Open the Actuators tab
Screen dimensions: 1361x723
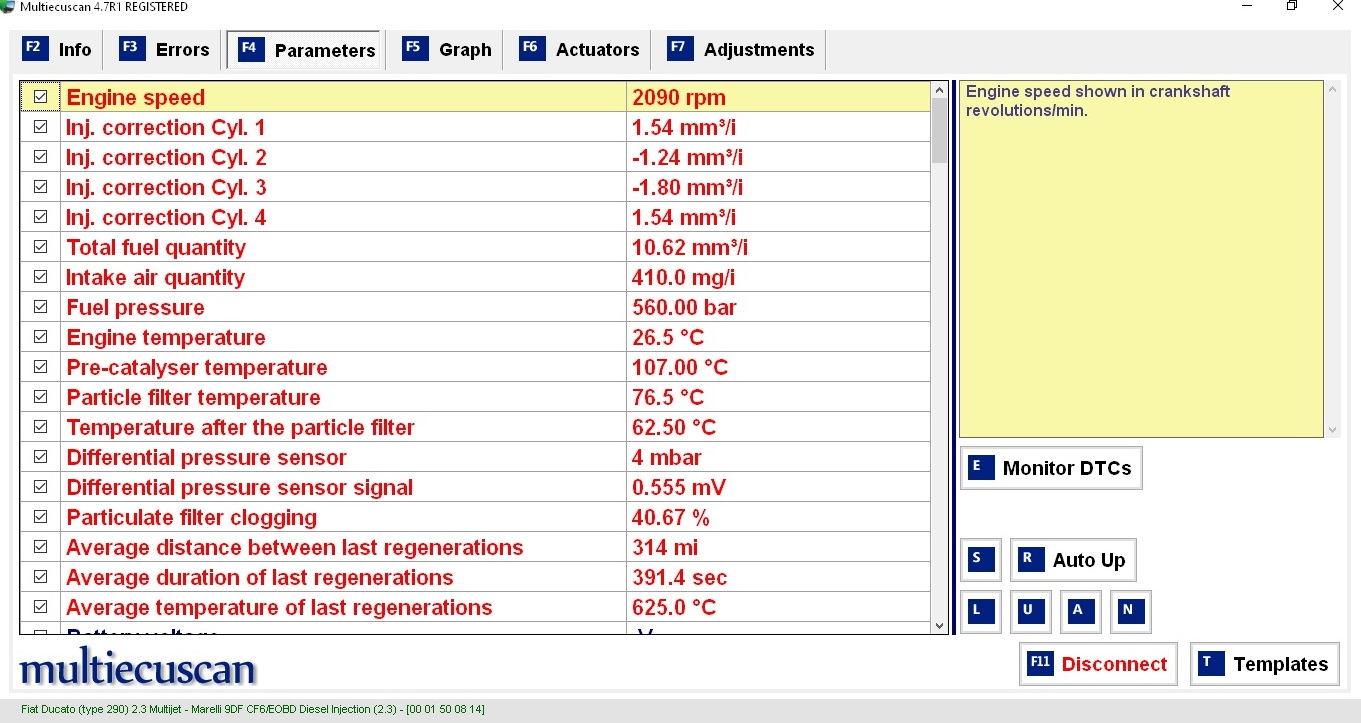coord(580,50)
